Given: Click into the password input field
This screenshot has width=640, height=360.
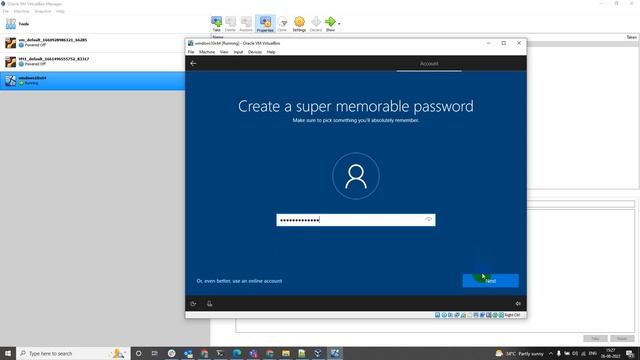Looking at the screenshot, I should (x=356, y=220).
